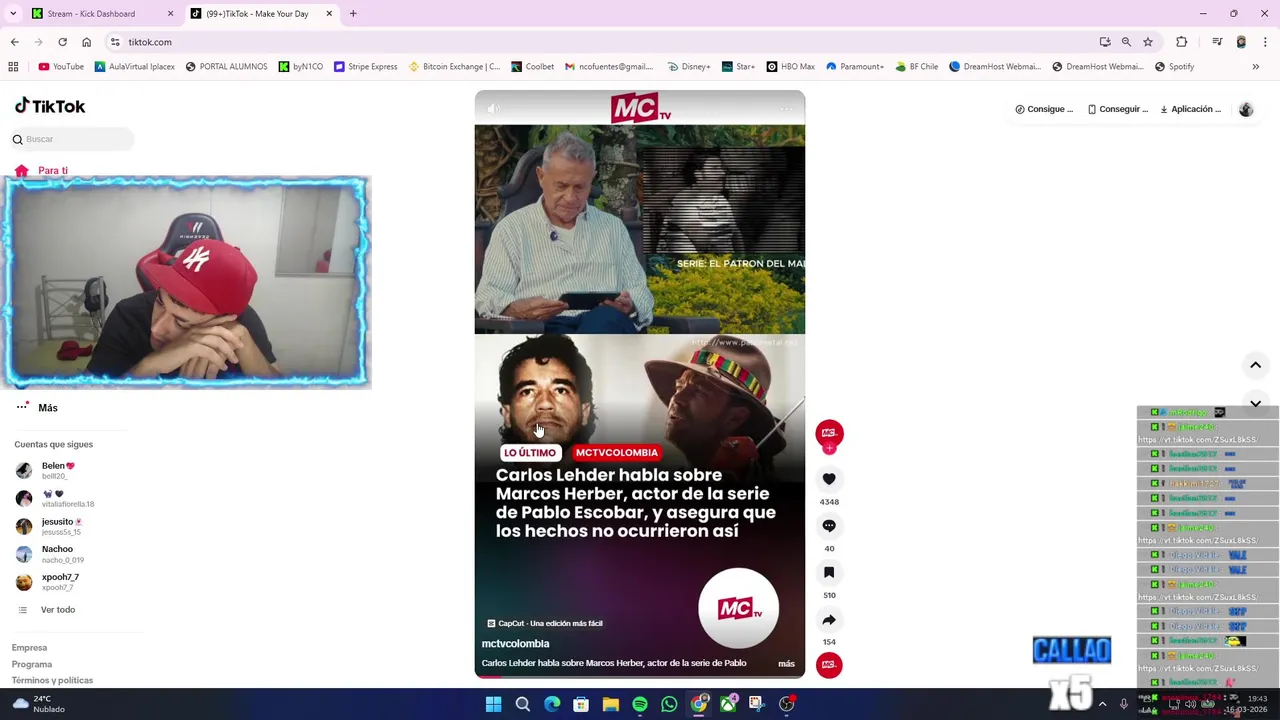Open the spinning sound disc icon
The height and width of the screenshot is (720, 1280).
pyautogui.click(x=829, y=665)
